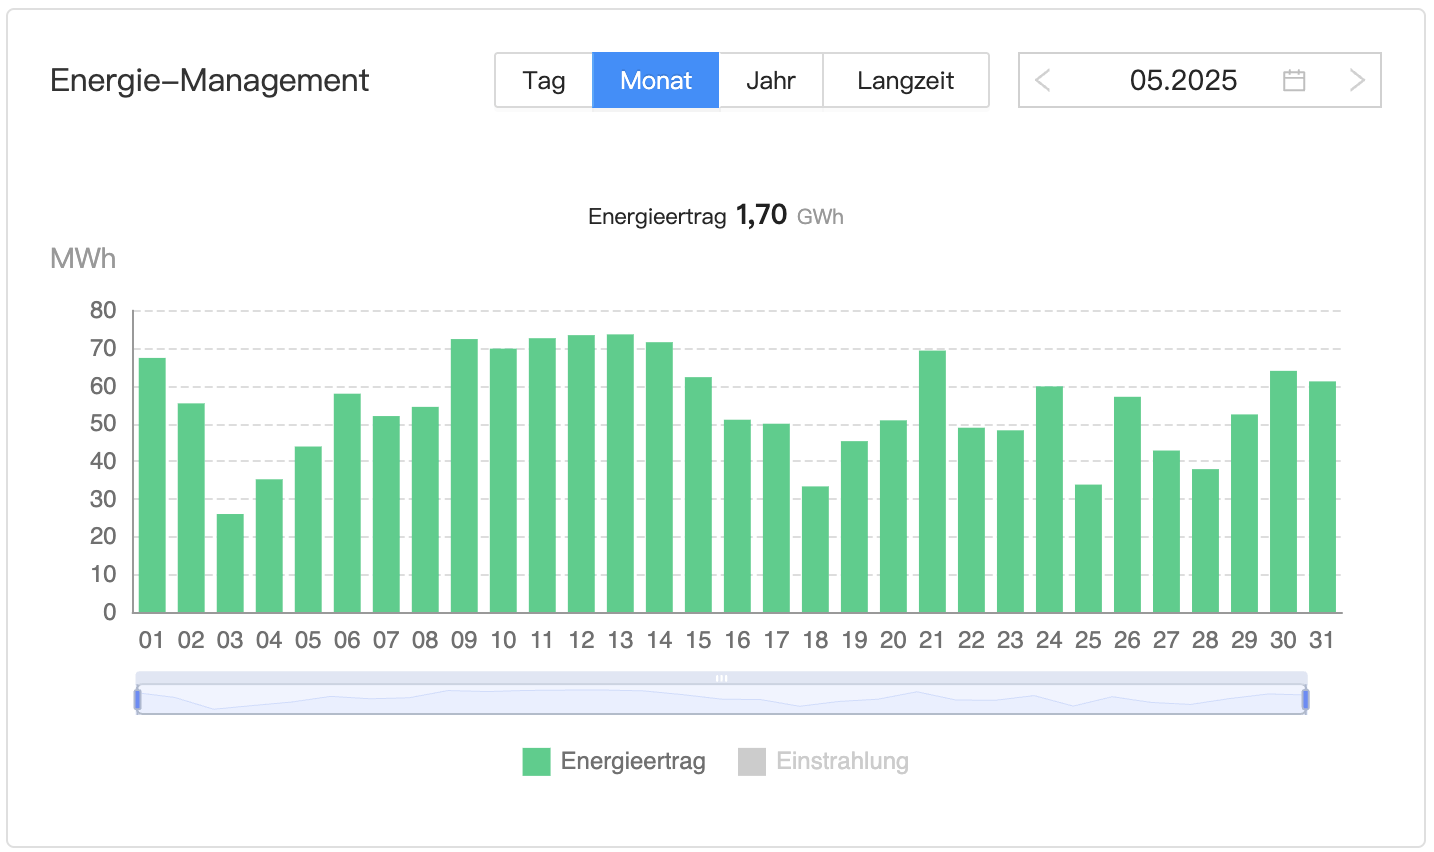This screenshot has height=852, width=1434.
Task: Switch to the Tag view
Action: 544,80
